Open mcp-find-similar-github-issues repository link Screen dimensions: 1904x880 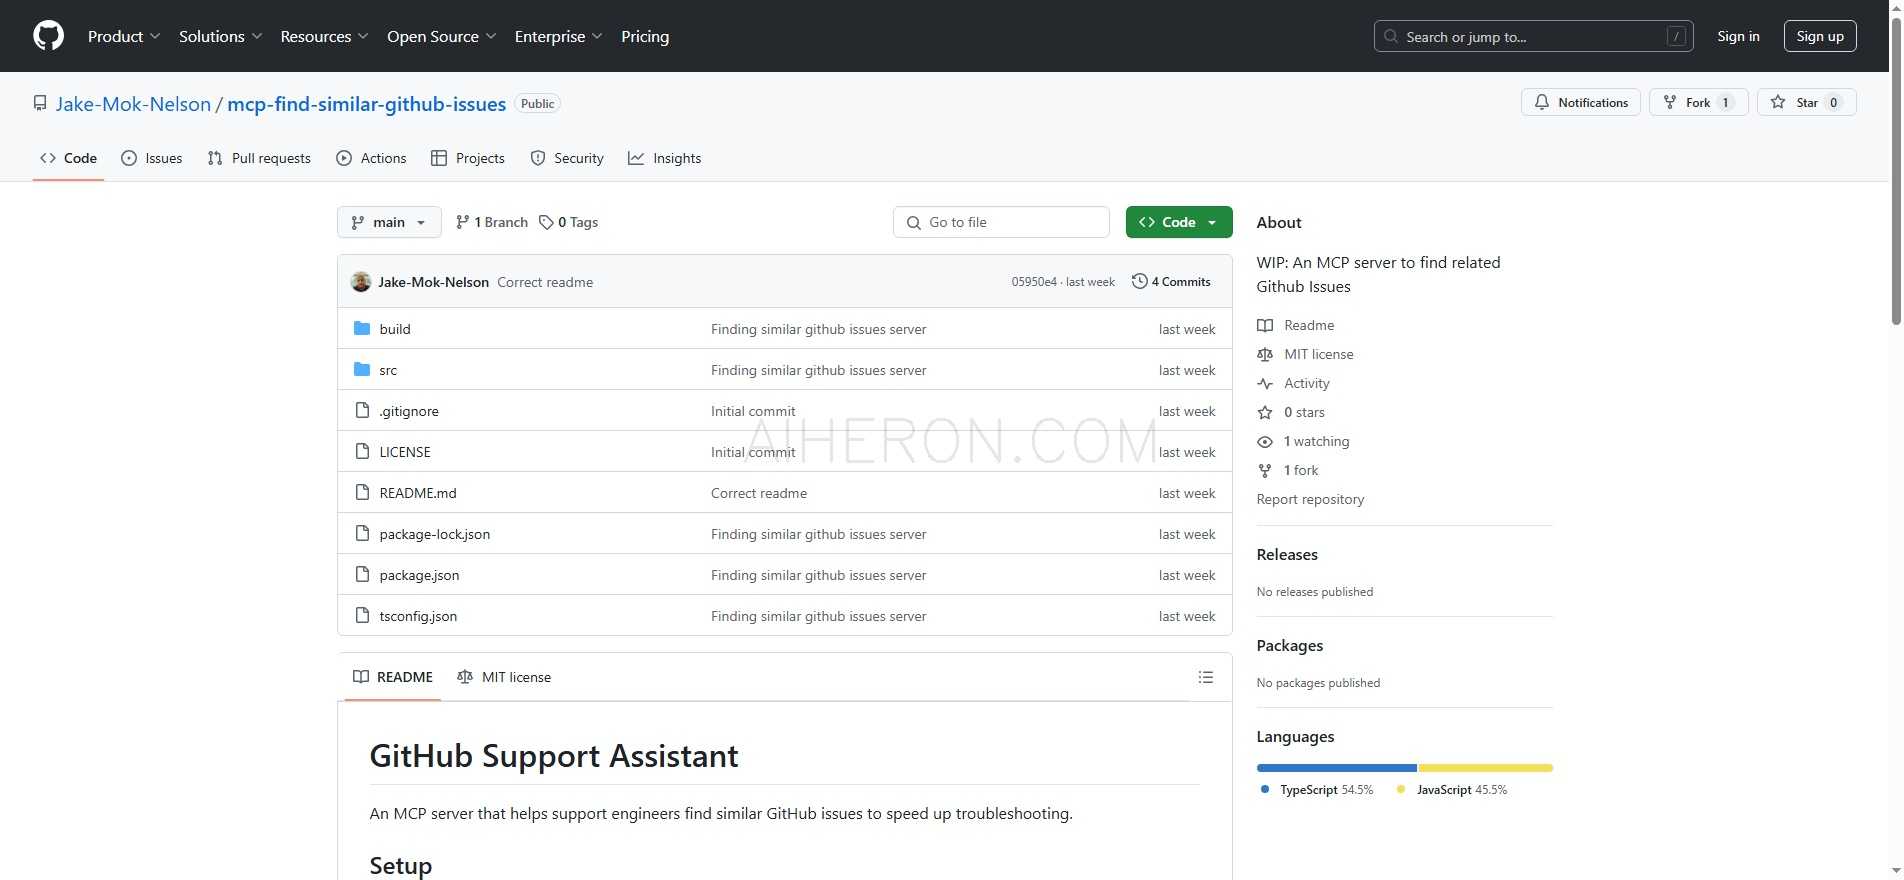tap(367, 104)
